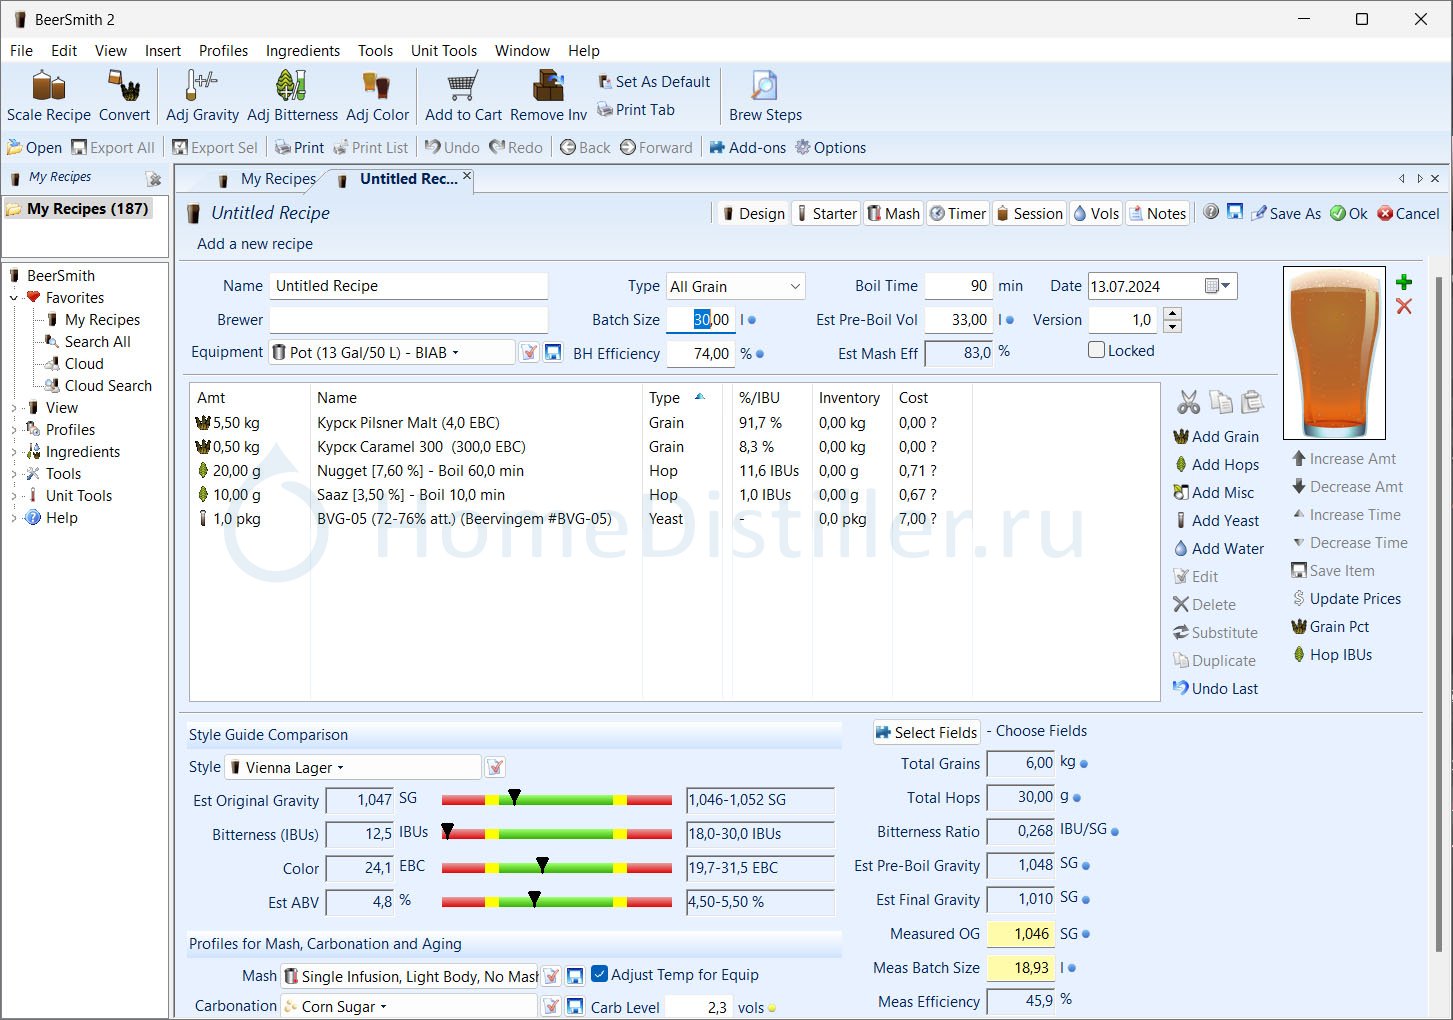Expand the Ingredients tree node

click(x=14, y=452)
